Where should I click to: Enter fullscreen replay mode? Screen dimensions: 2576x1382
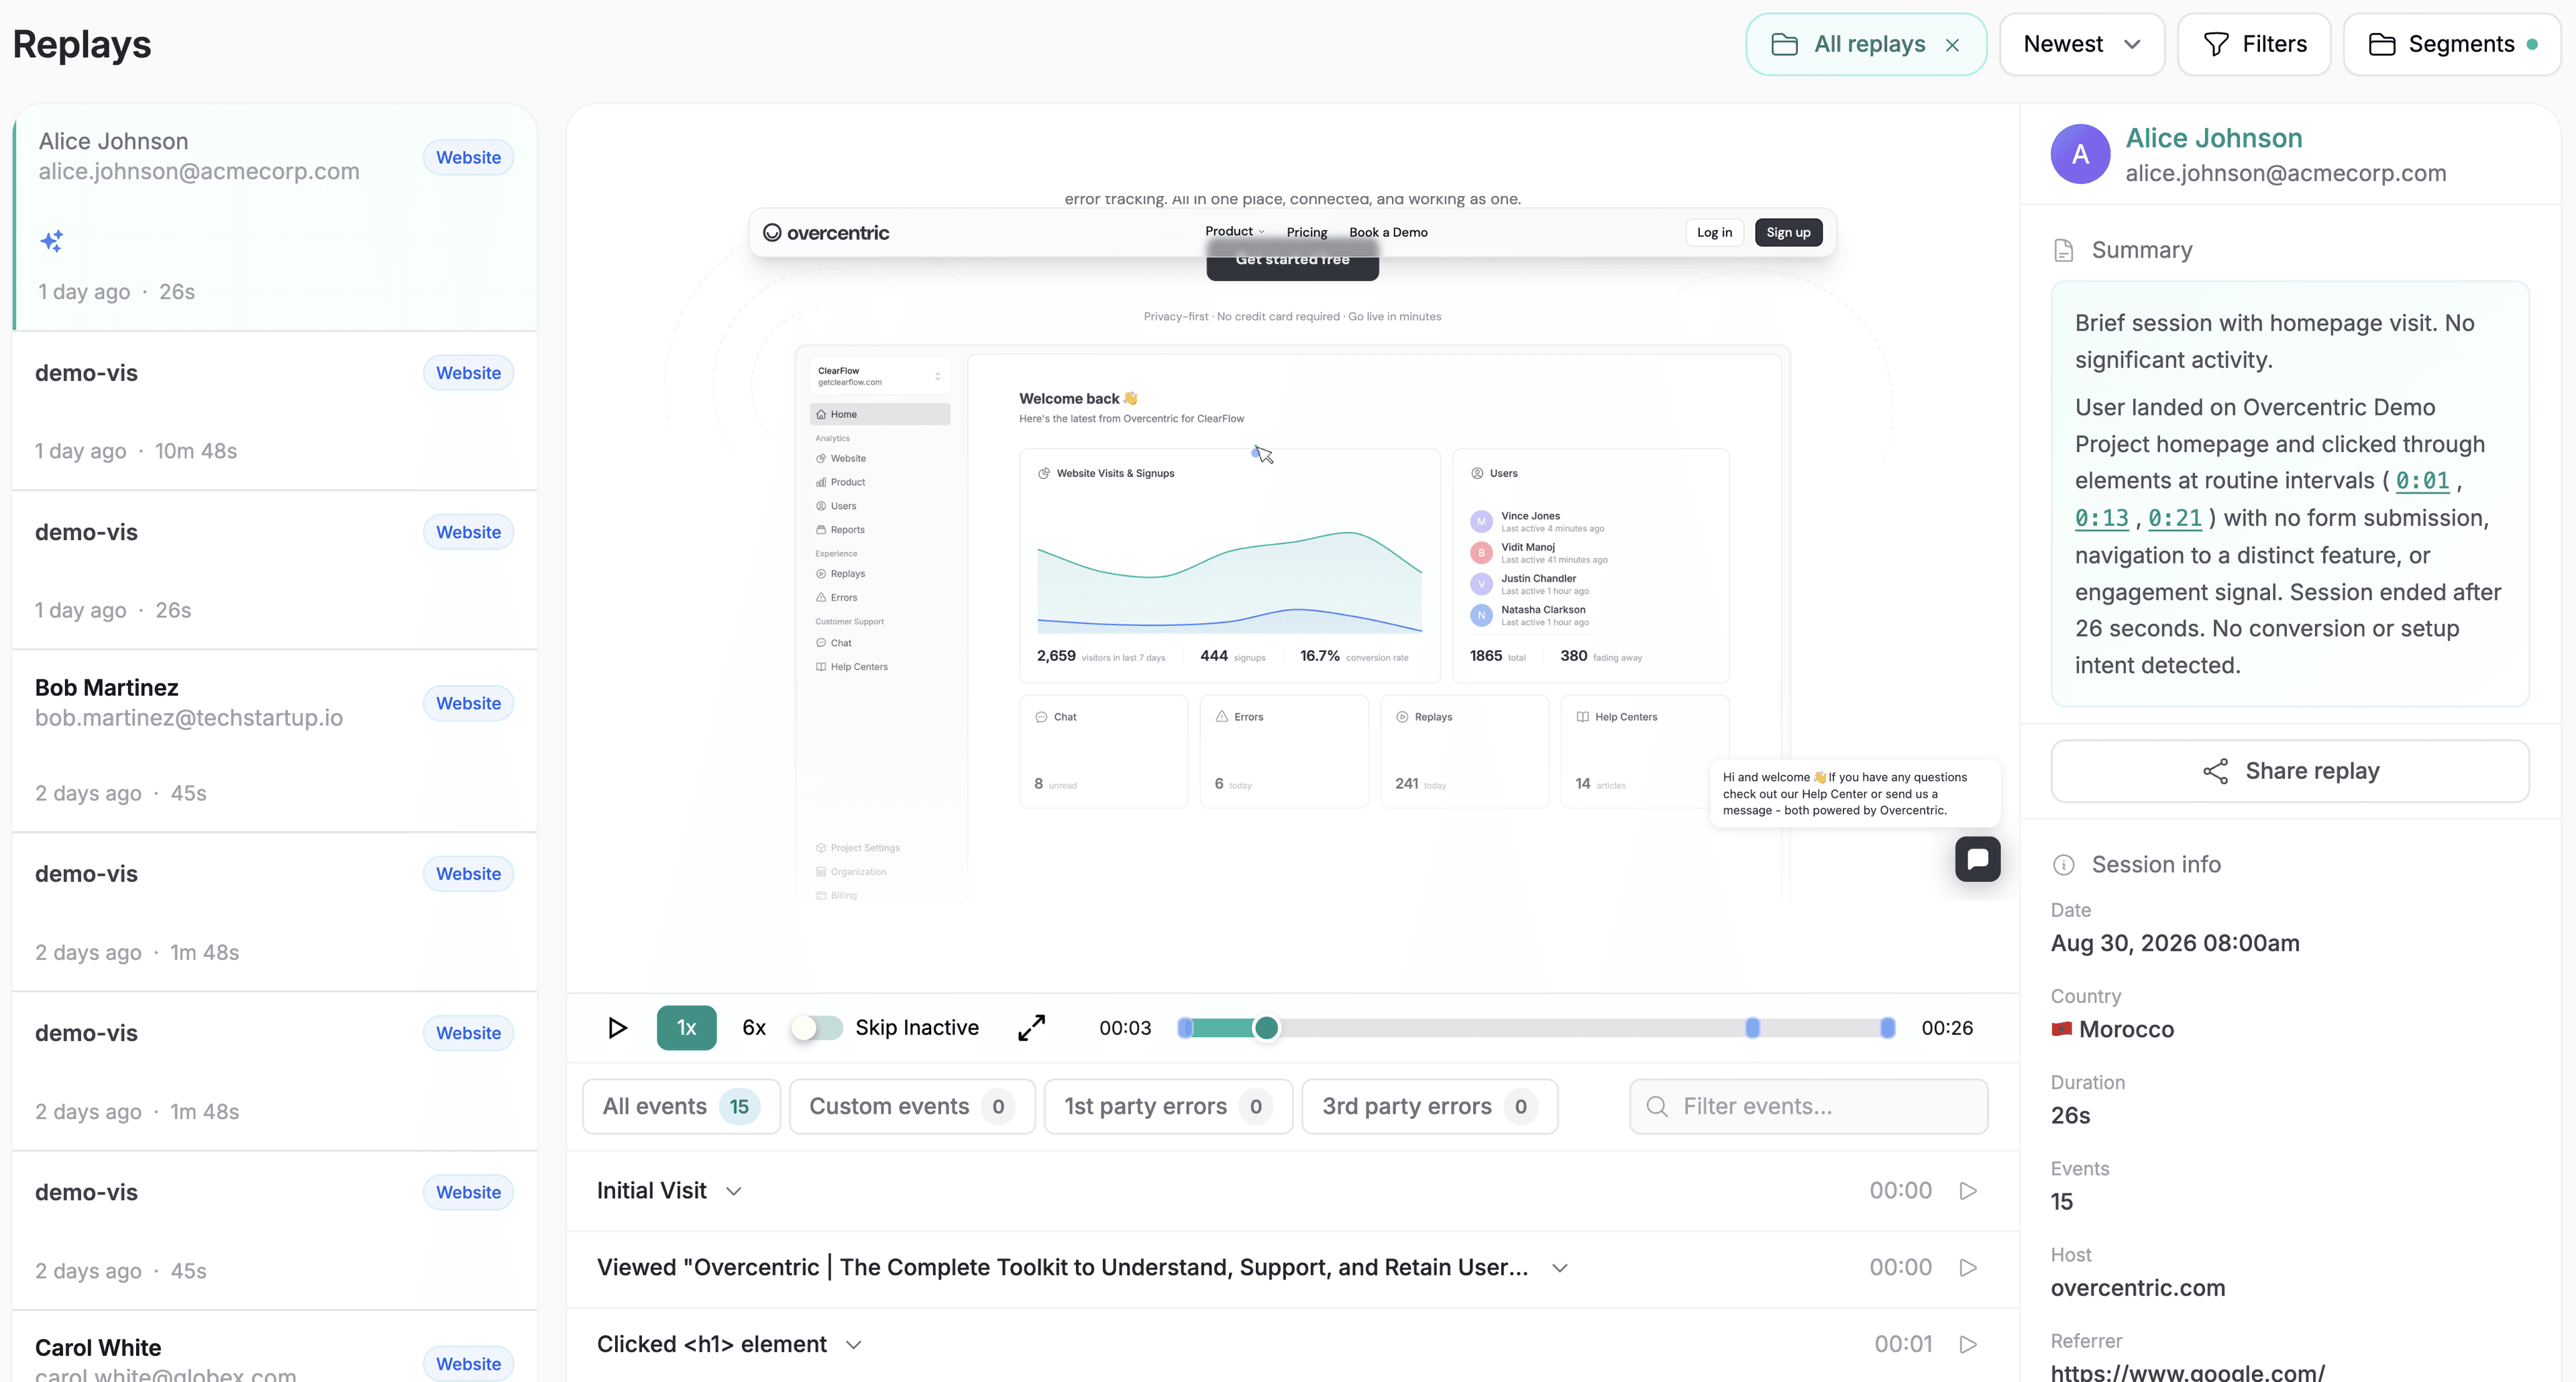[x=1031, y=1028]
